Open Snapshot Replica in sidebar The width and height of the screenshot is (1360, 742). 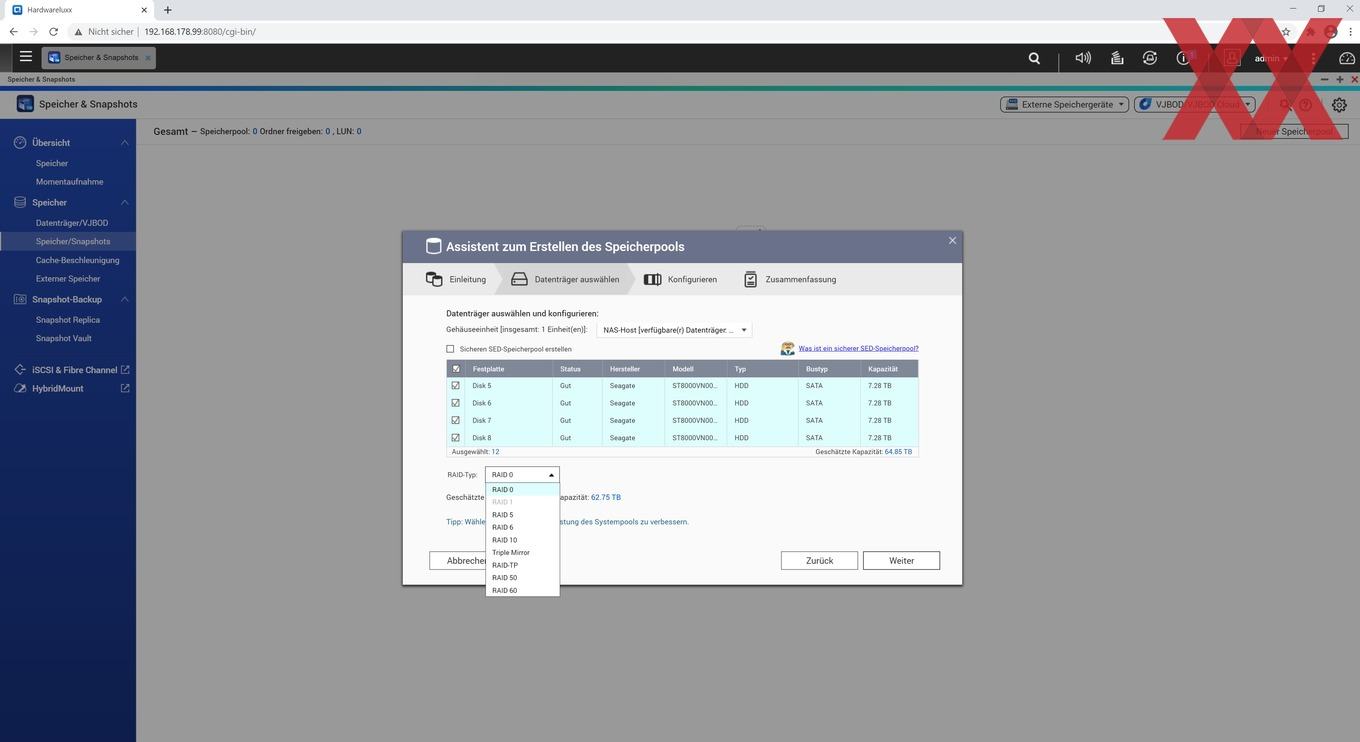(x=68, y=320)
